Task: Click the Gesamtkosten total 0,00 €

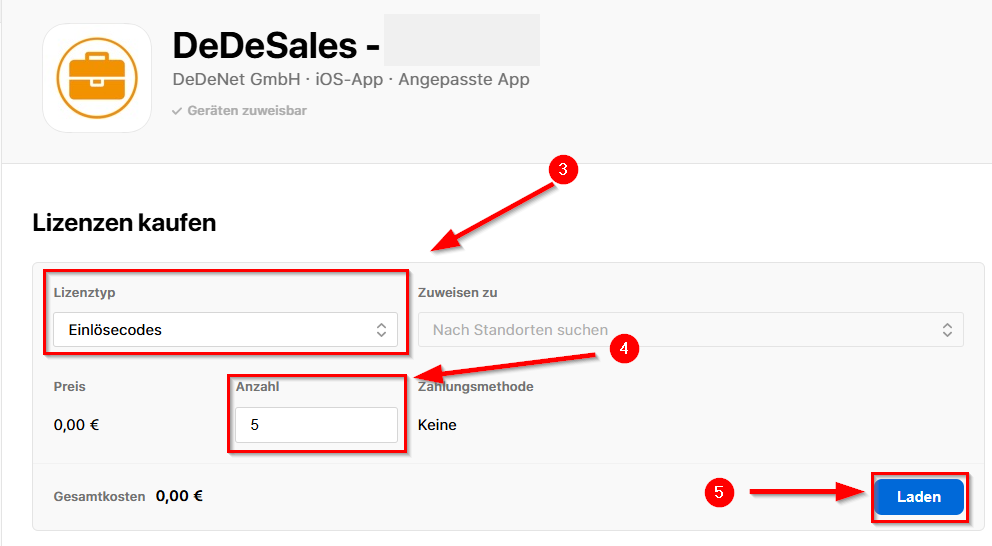Action: (x=179, y=496)
